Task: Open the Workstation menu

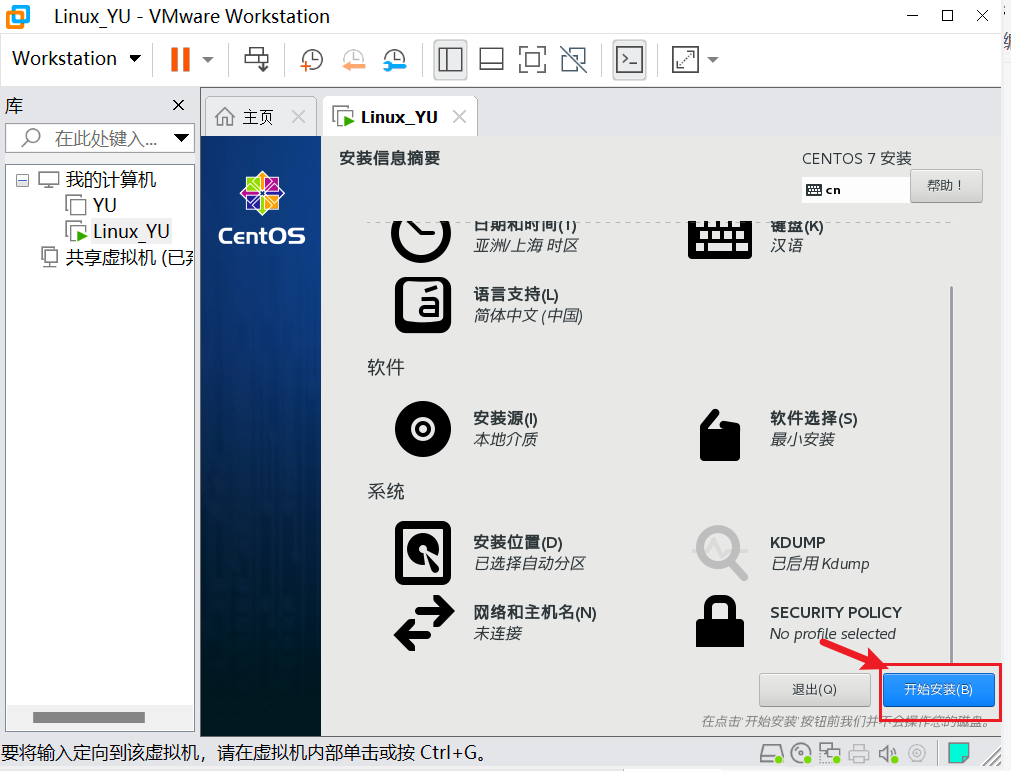Action: [76, 59]
